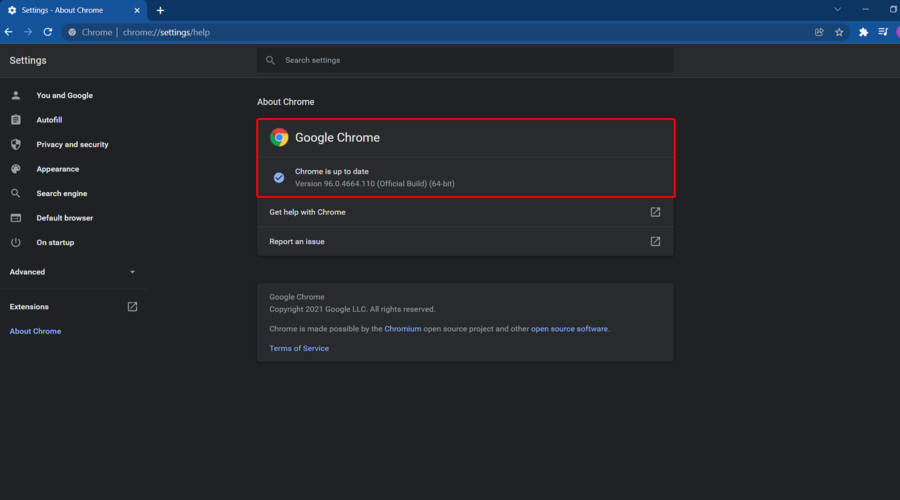Click the settings gear icon on the tab

pyautogui.click(x=12, y=10)
